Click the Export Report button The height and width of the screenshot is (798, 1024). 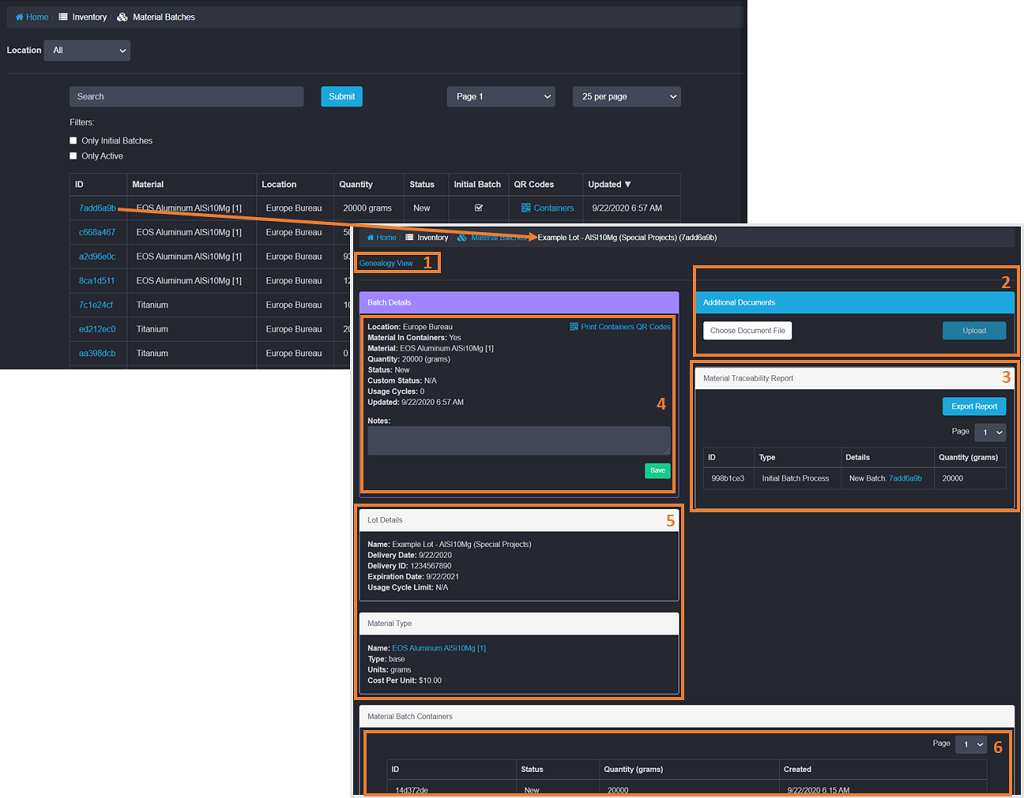tap(974, 406)
